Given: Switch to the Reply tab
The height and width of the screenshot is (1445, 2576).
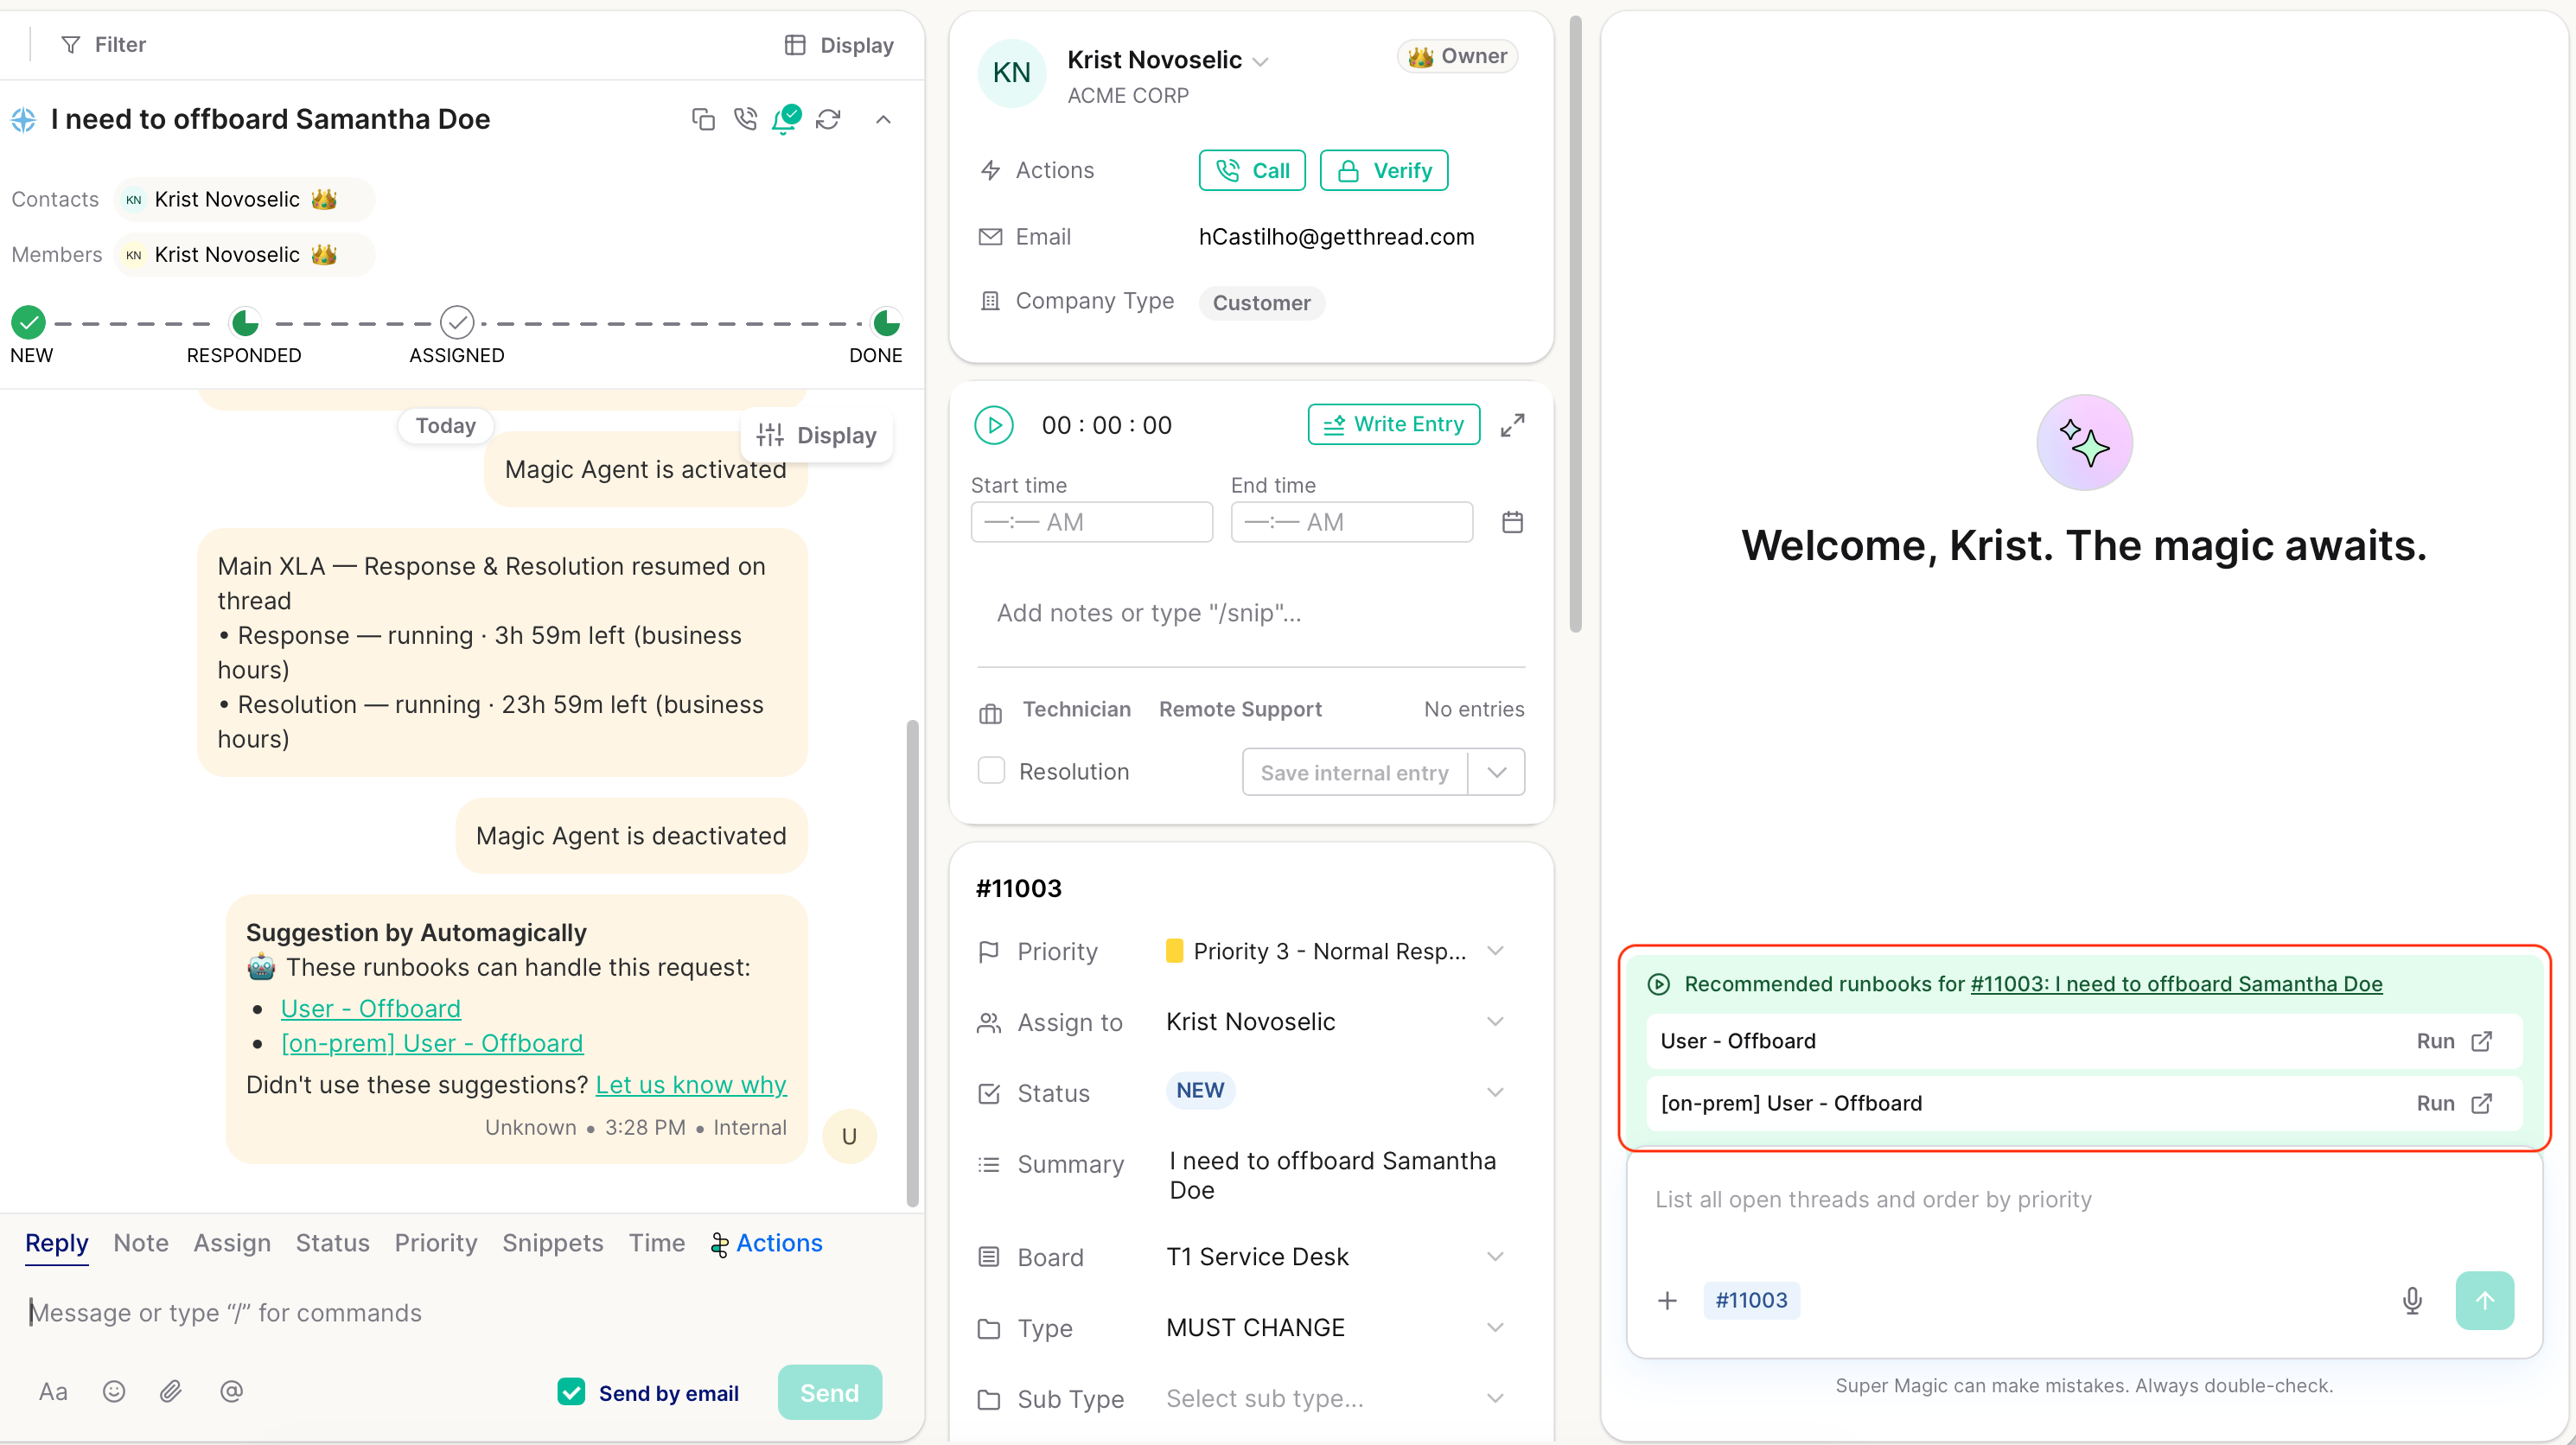Looking at the screenshot, I should click(x=57, y=1243).
